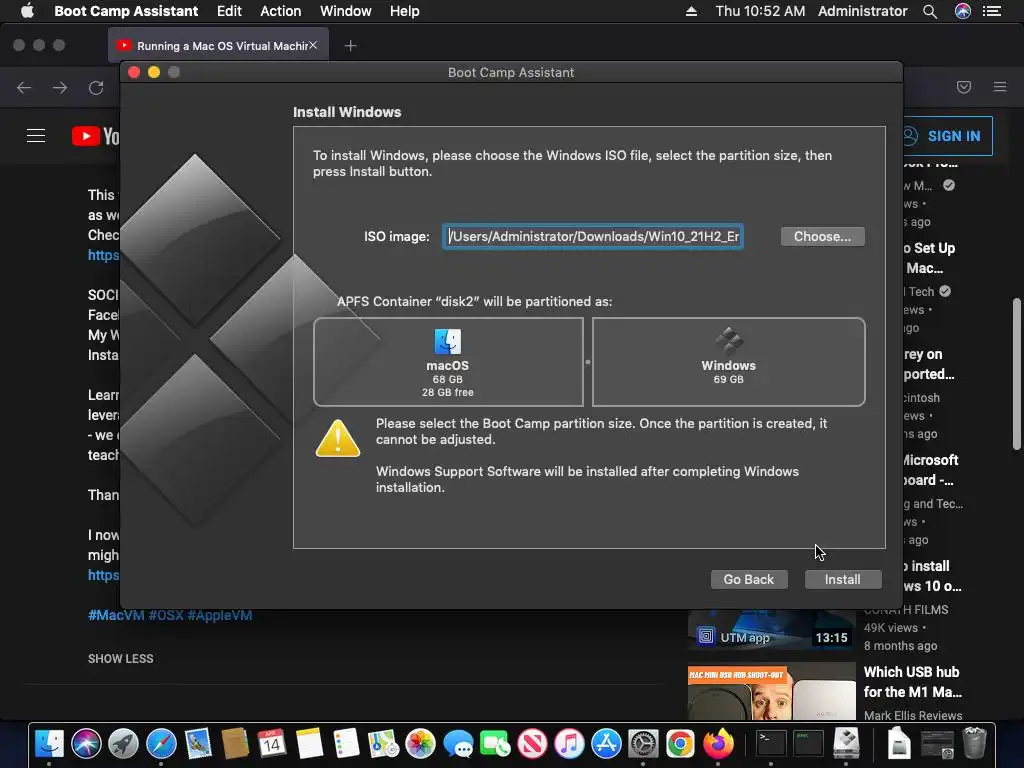The width and height of the screenshot is (1024, 768).
Task: Click browser back arrow
Action: tap(24, 88)
